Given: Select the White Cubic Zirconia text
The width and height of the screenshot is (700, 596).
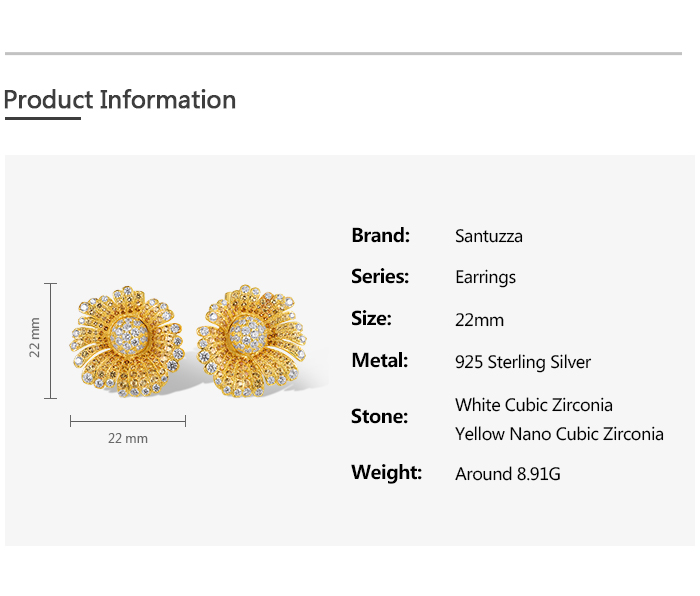Looking at the screenshot, I should 534,405.
